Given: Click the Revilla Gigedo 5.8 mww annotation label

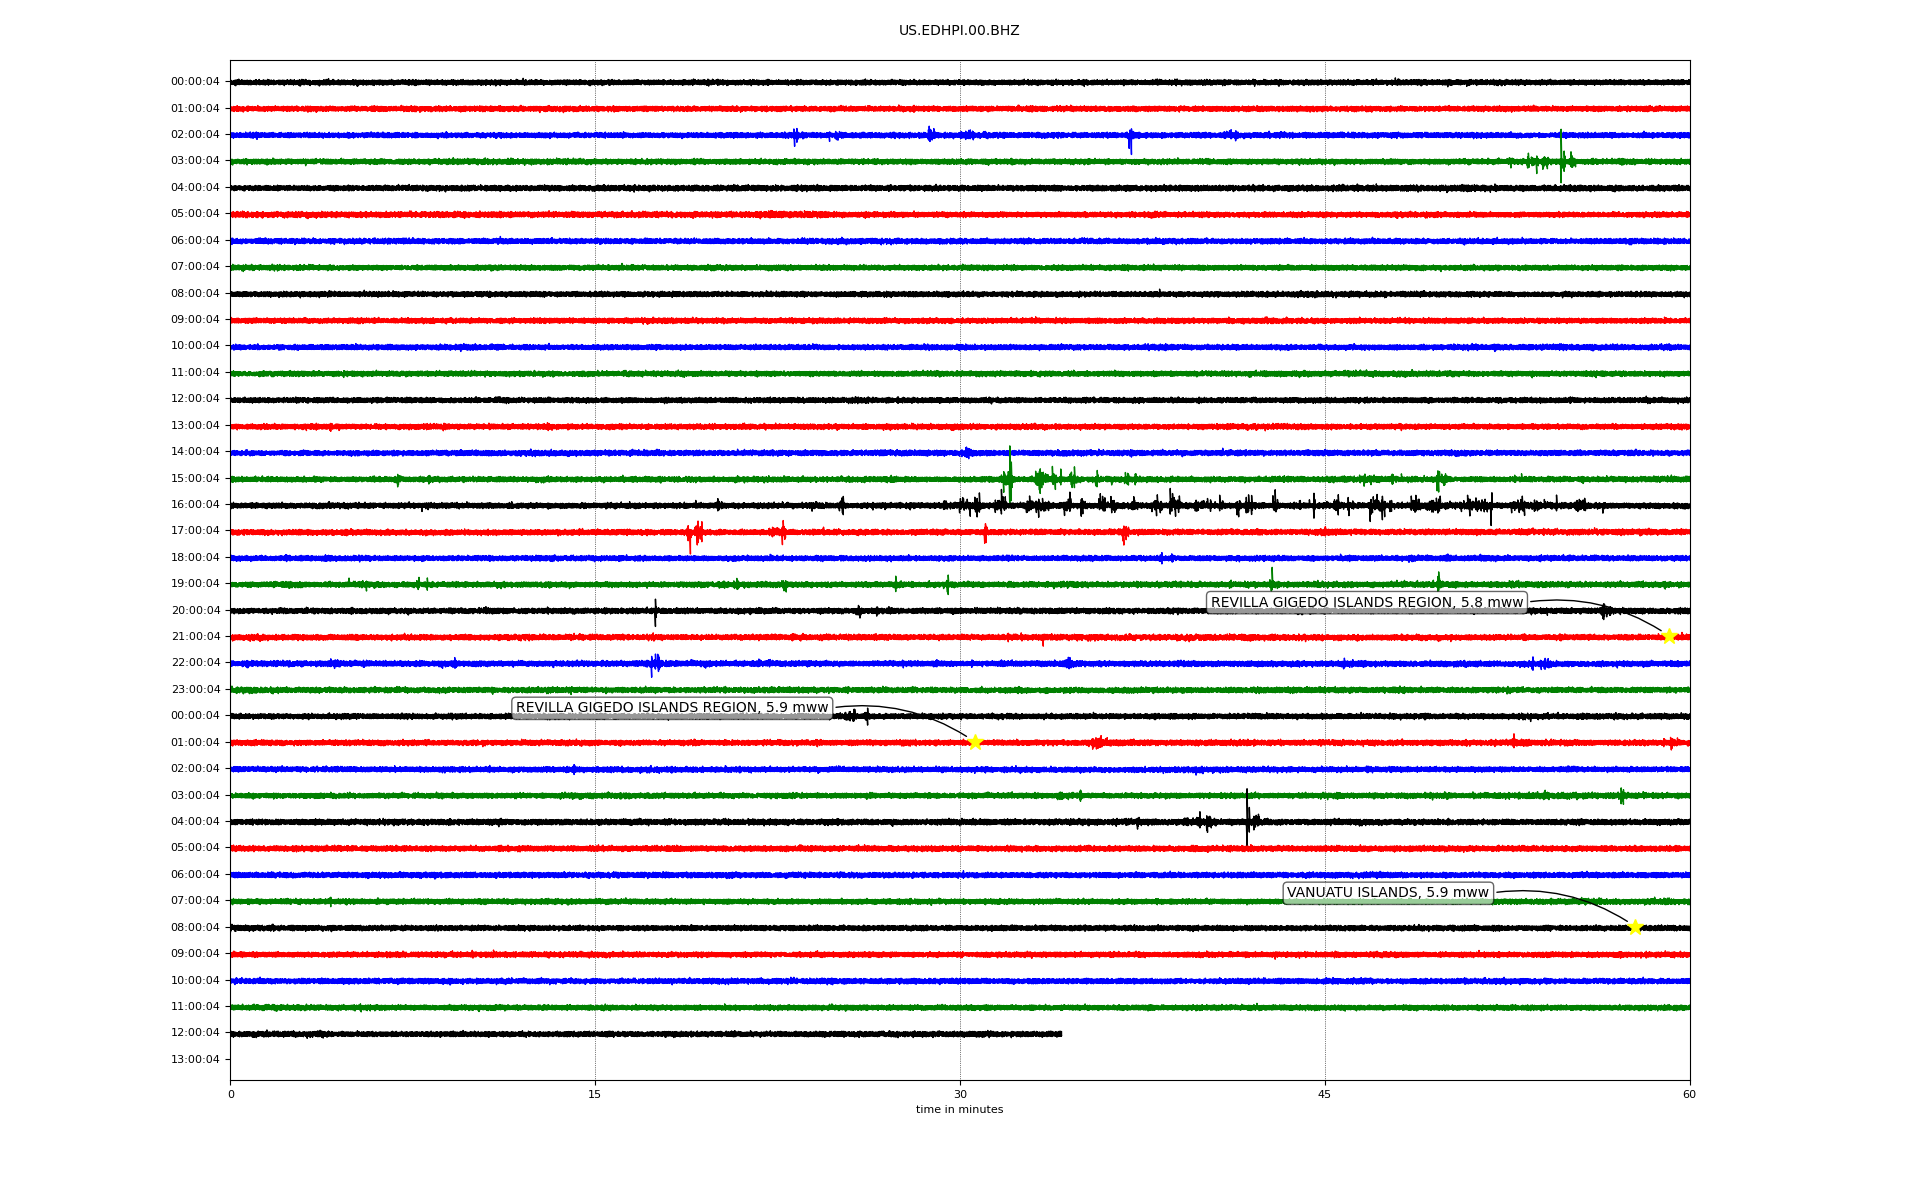Looking at the screenshot, I should tap(1367, 602).
